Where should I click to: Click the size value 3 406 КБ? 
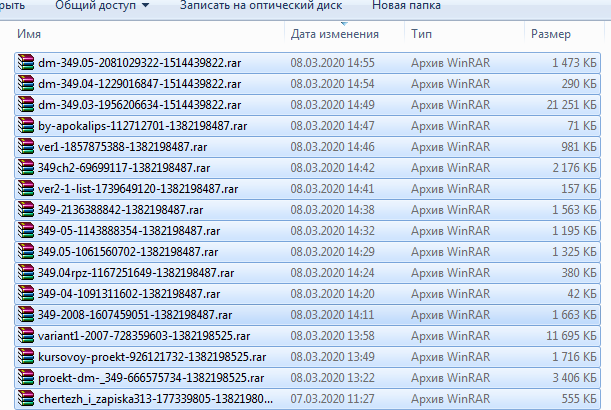click(574, 379)
